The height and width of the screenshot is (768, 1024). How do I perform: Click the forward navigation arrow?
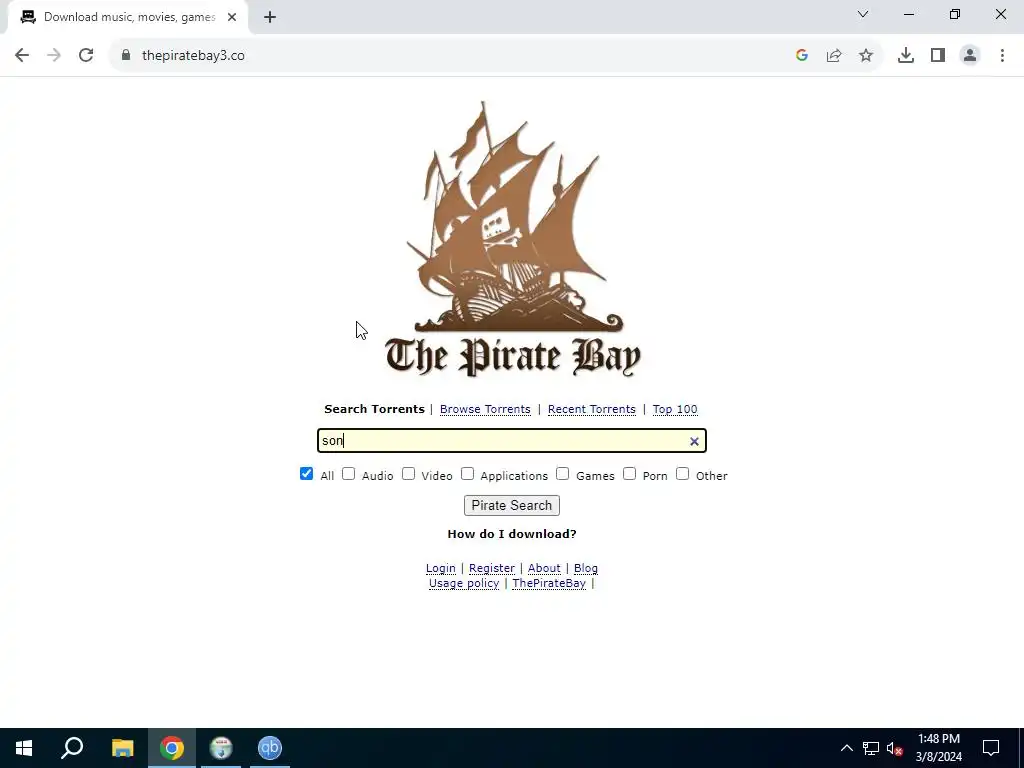click(54, 56)
